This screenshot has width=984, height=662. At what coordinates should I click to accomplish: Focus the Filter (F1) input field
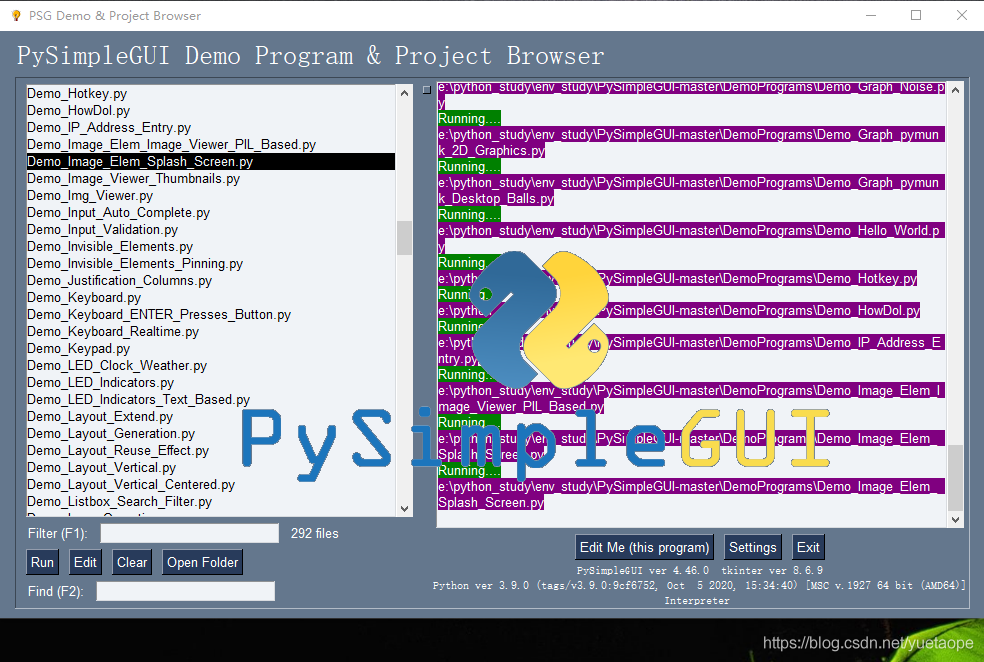point(190,533)
